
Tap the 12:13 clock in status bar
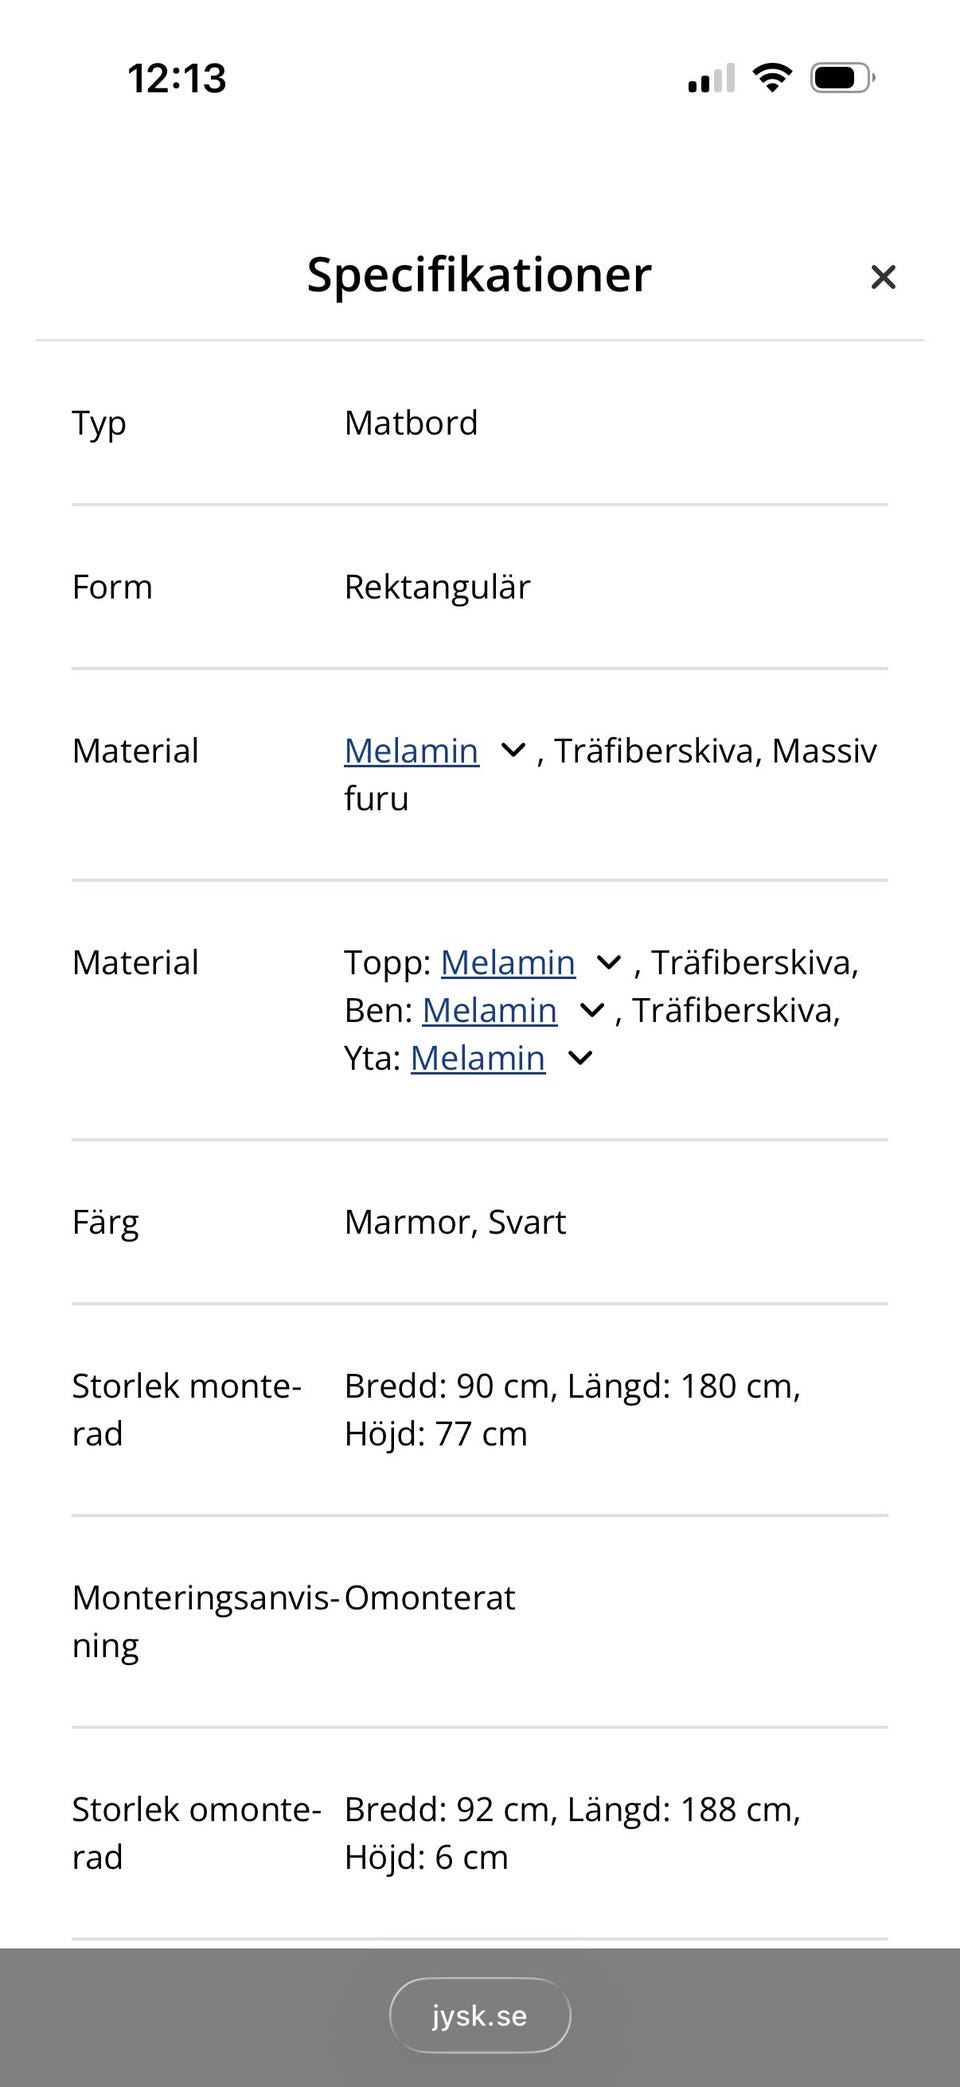(177, 78)
